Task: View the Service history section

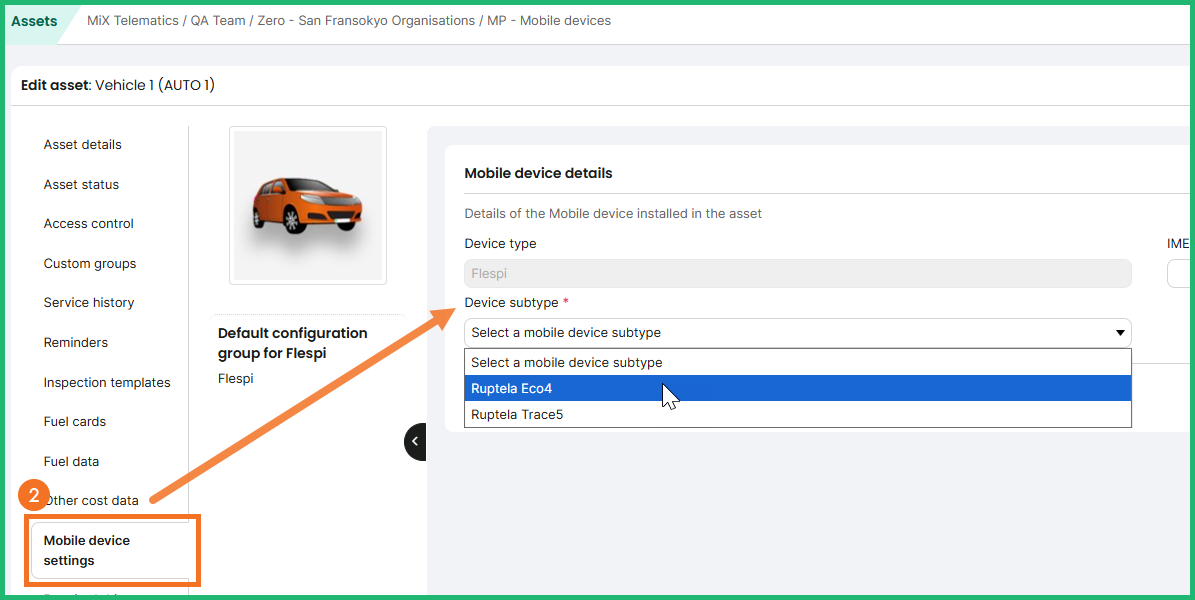Action: (88, 303)
